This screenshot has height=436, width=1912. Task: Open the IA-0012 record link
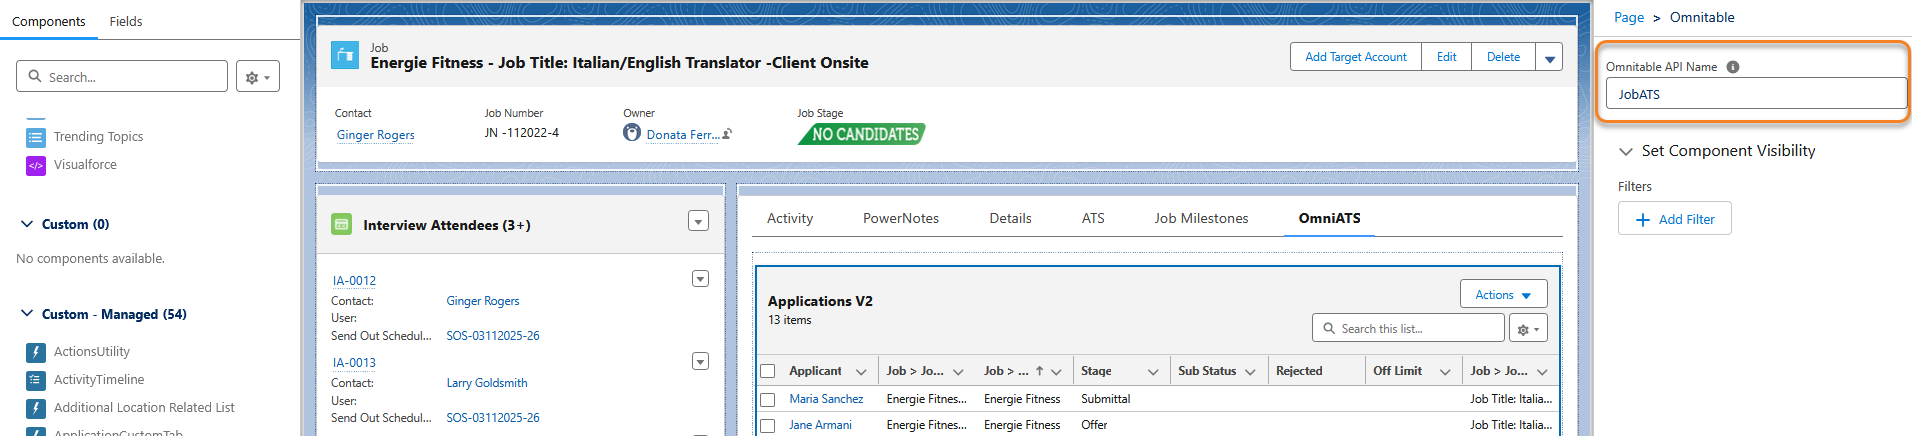[x=354, y=281]
